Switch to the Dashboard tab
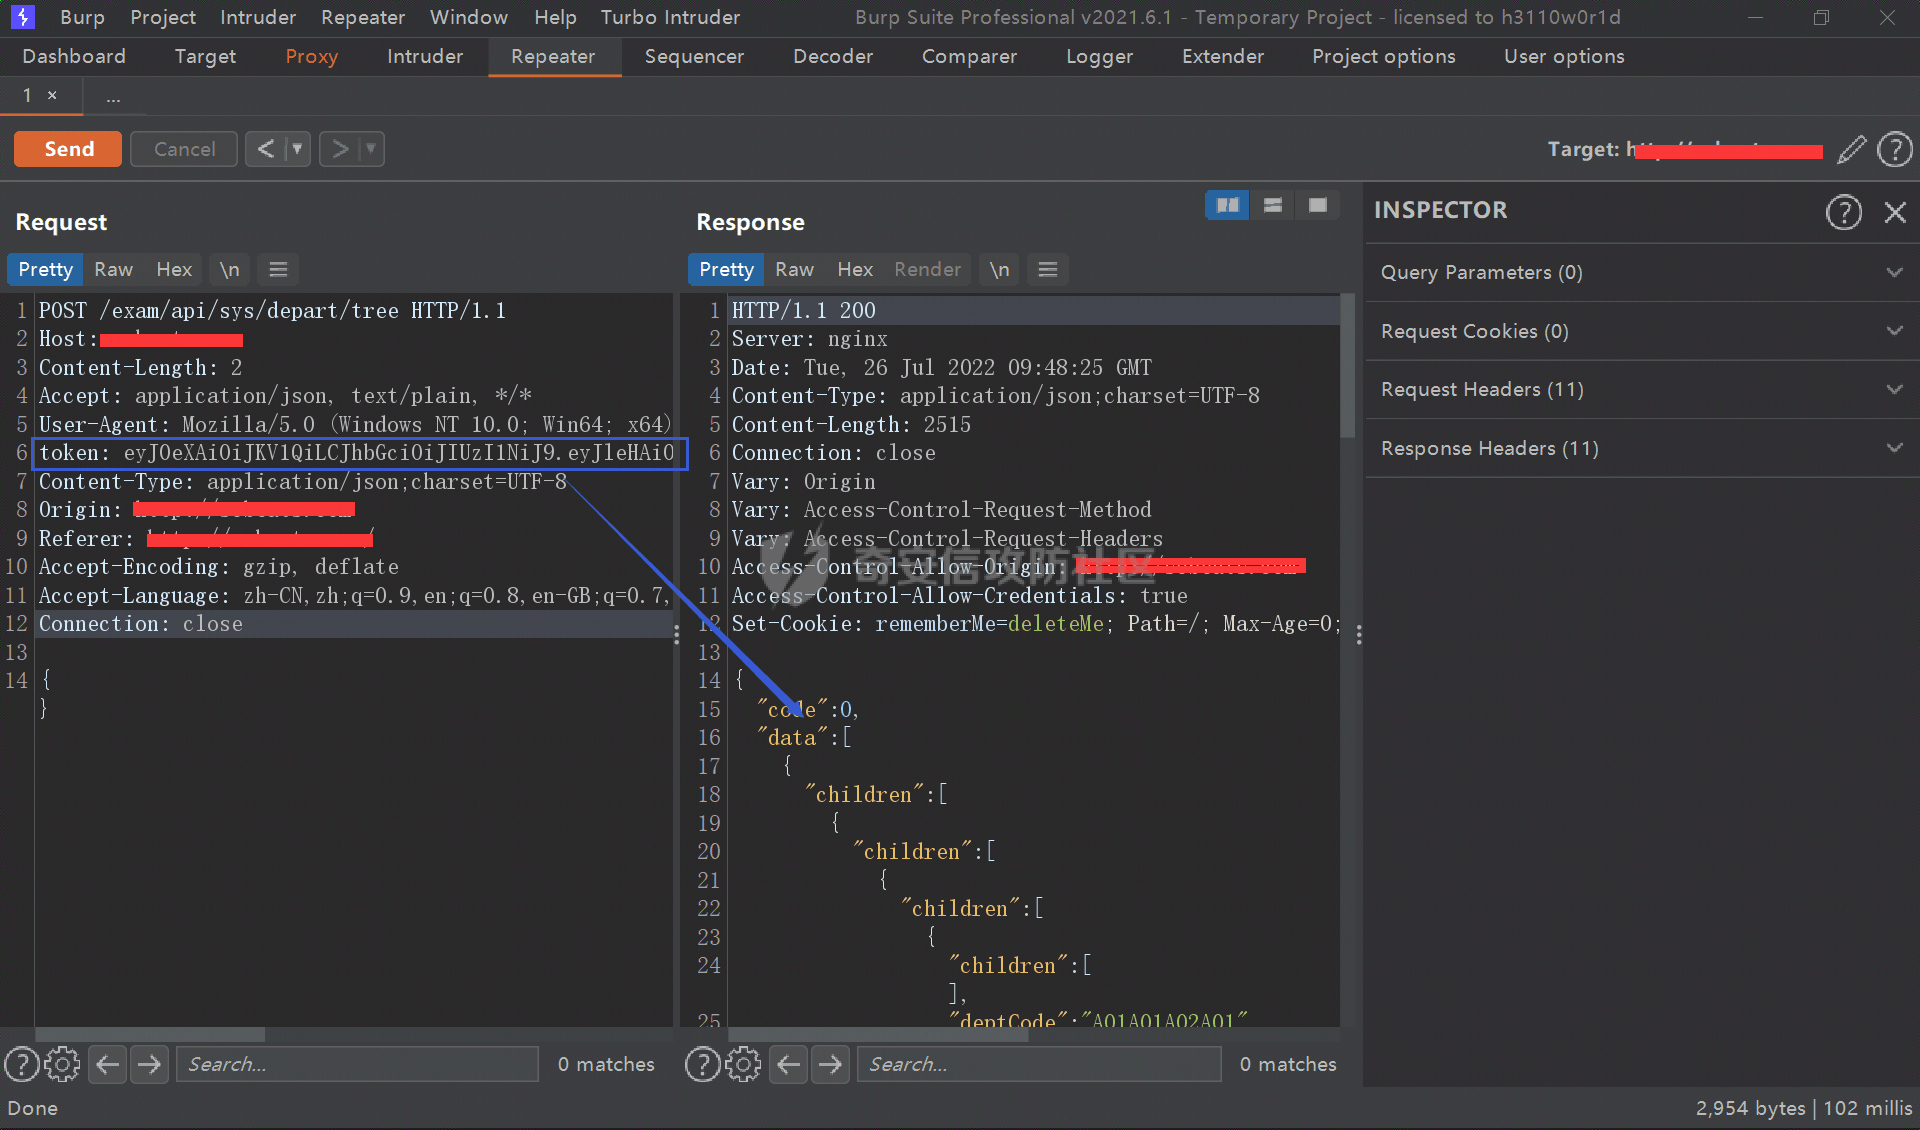The width and height of the screenshot is (1920, 1130). click(74, 56)
